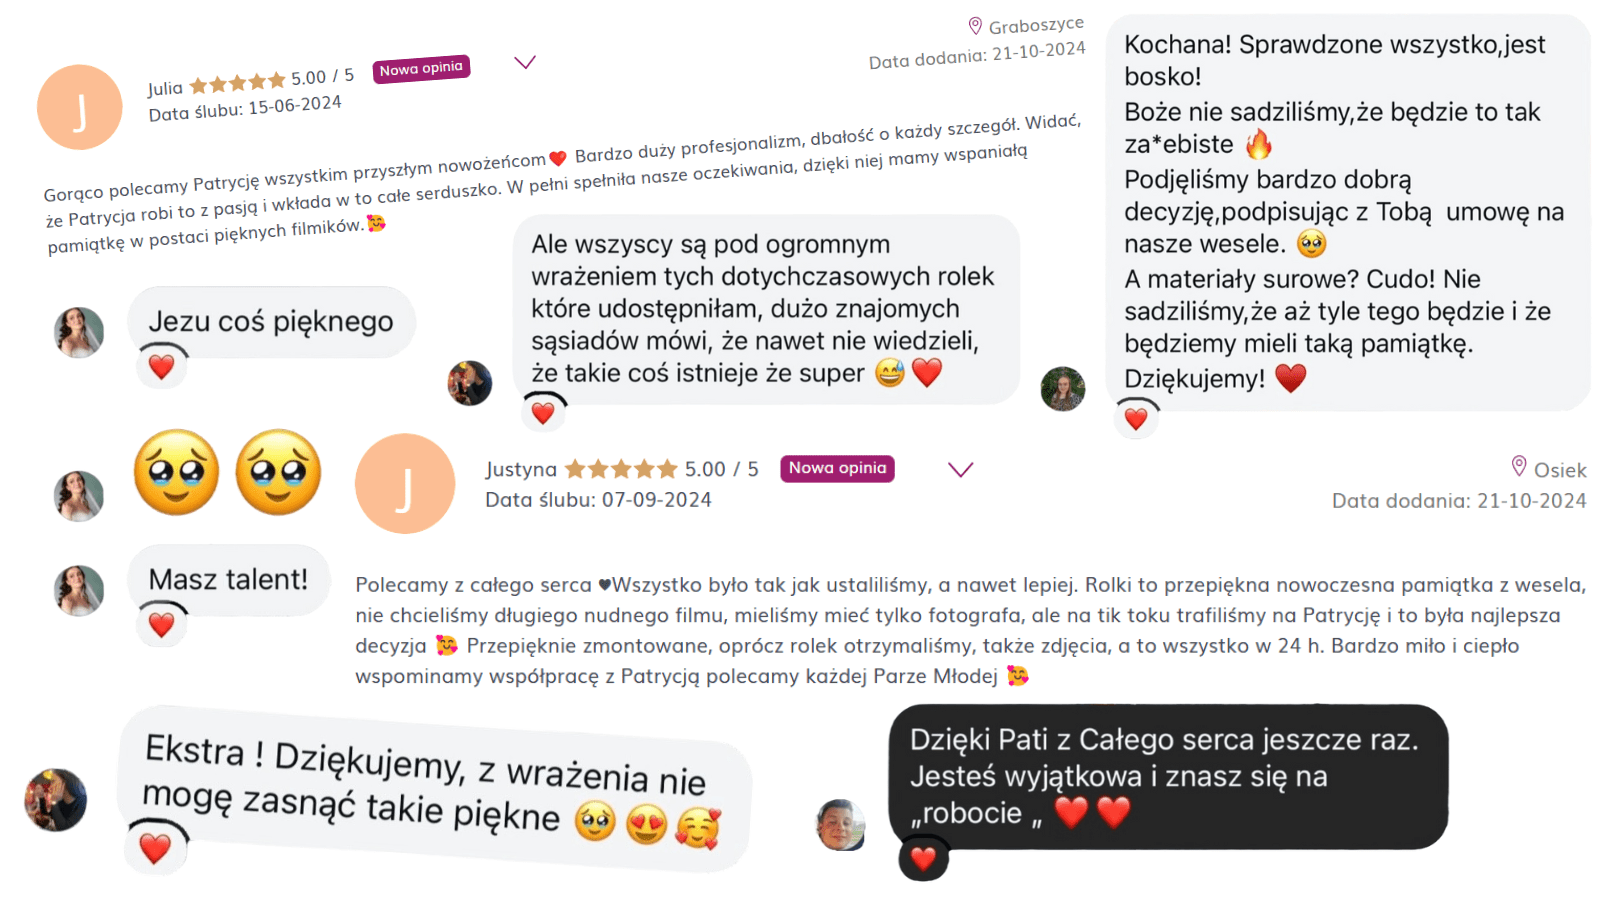Click the Graboszyce location pin icon
Viewport: 1600px width, 900px height.
tap(975, 26)
